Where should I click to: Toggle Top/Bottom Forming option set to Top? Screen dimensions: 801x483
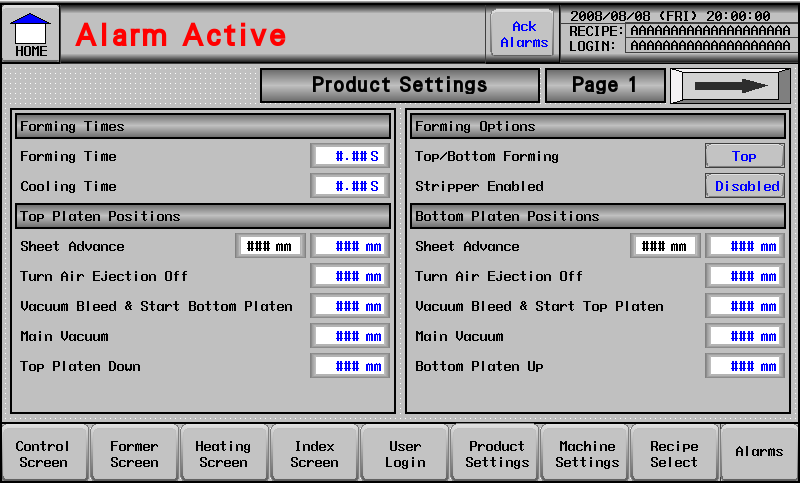coord(744,156)
